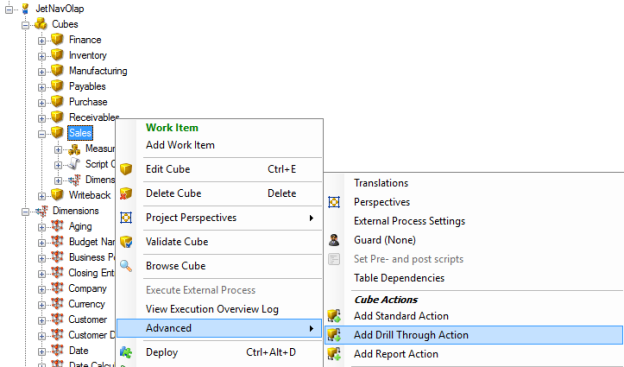Click the Delete Cube red-x icon

tap(126, 193)
